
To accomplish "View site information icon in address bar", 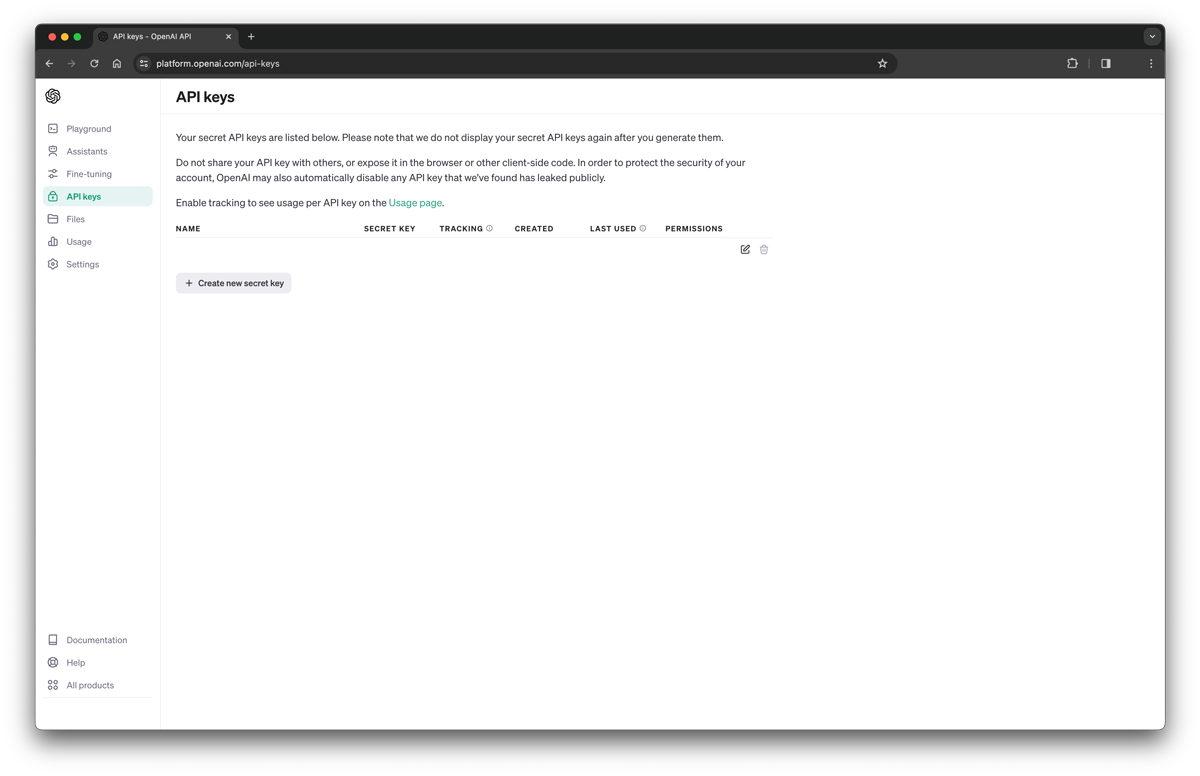I will point(144,63).
